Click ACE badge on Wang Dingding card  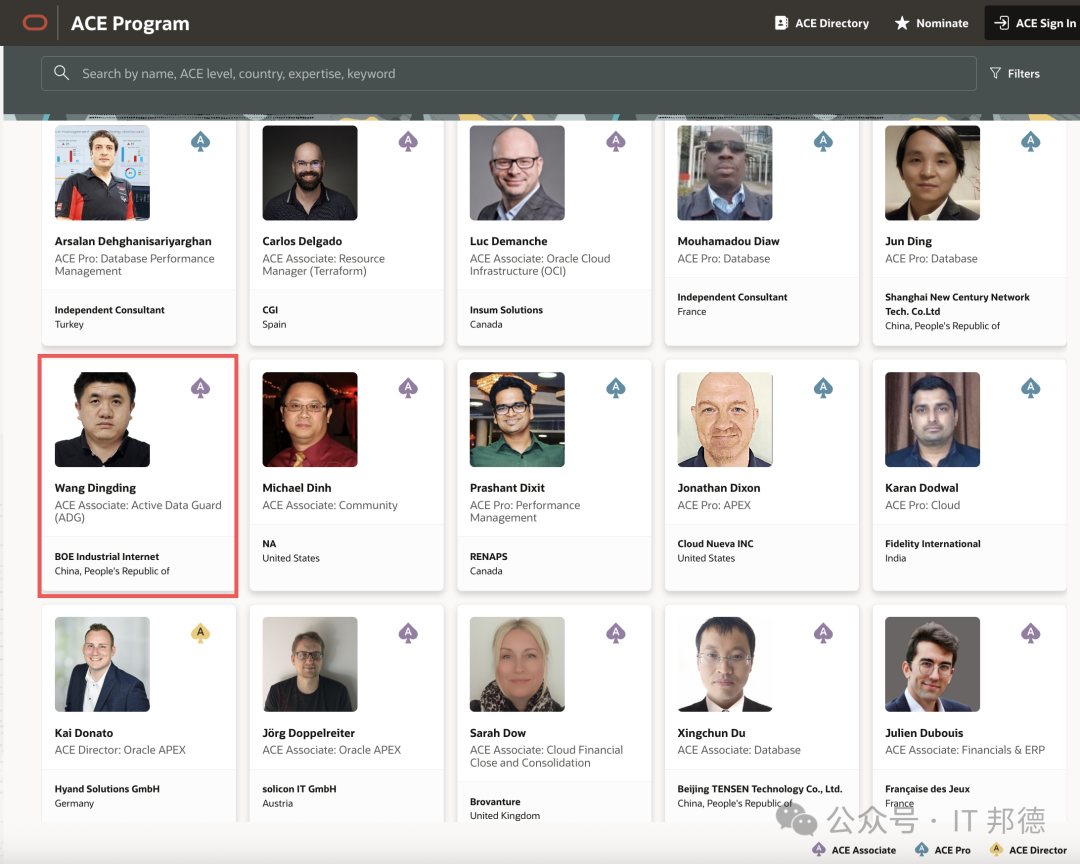[200, 388]
